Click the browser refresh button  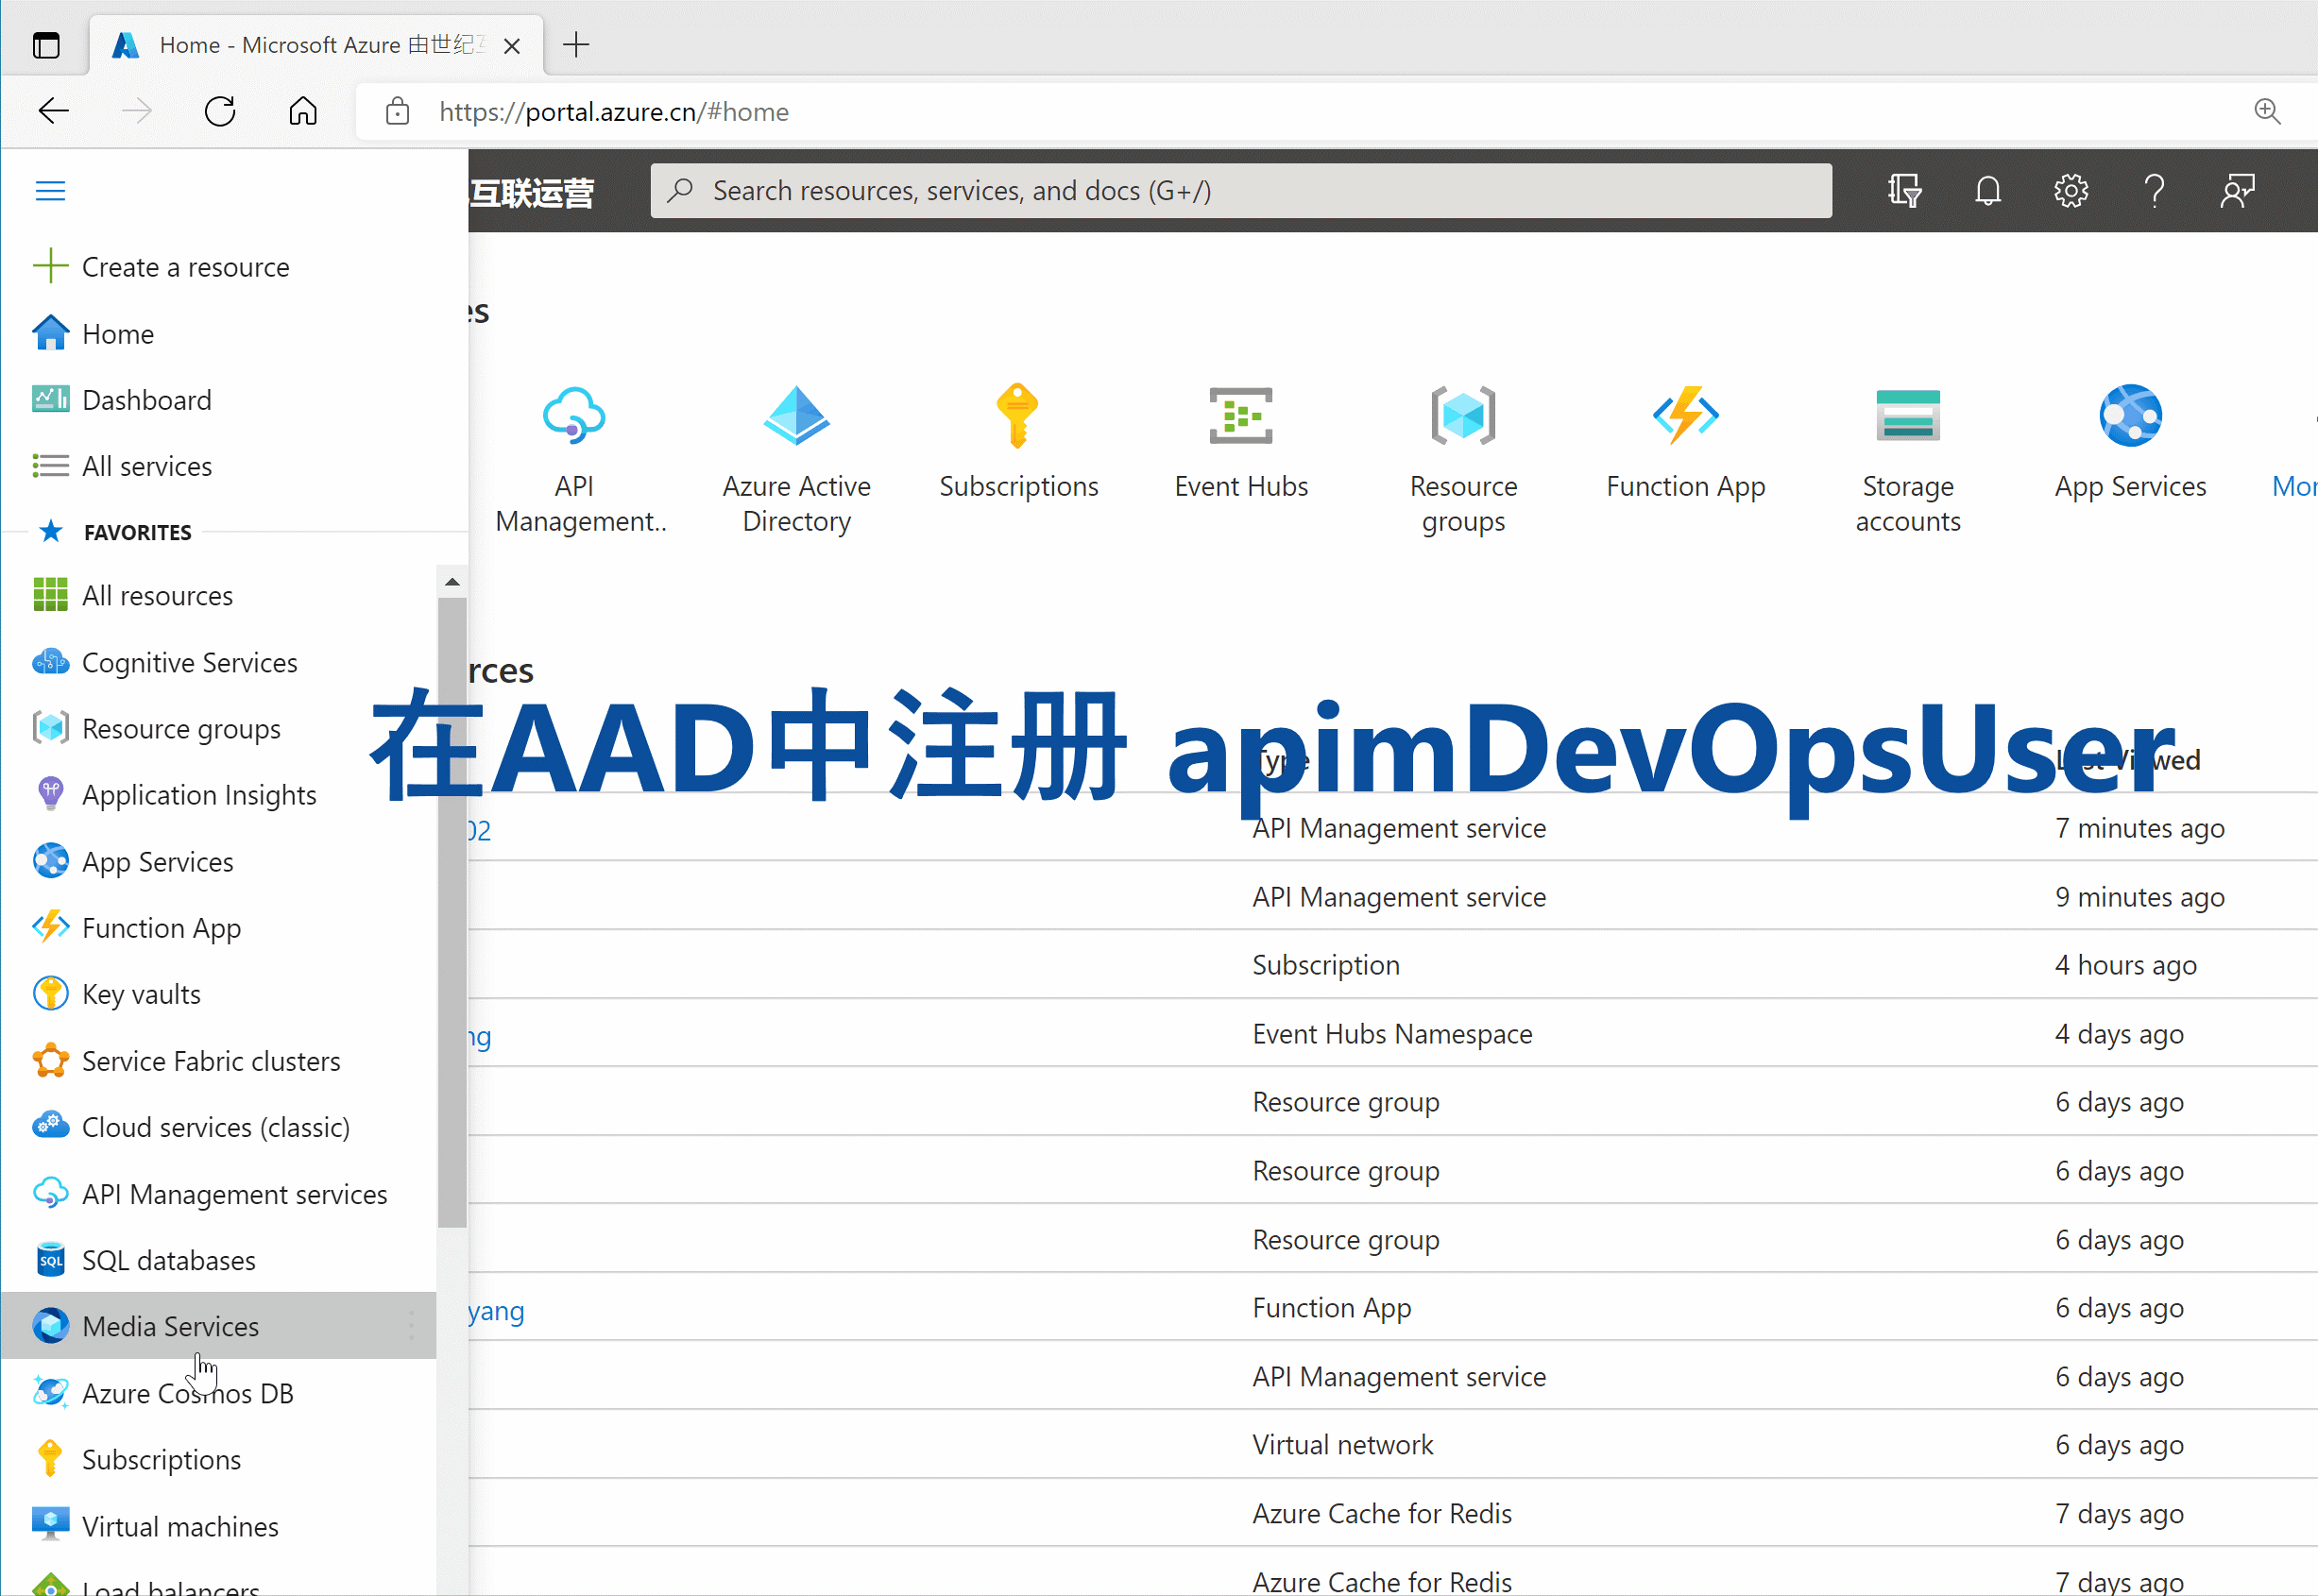(x=220, y=111)
